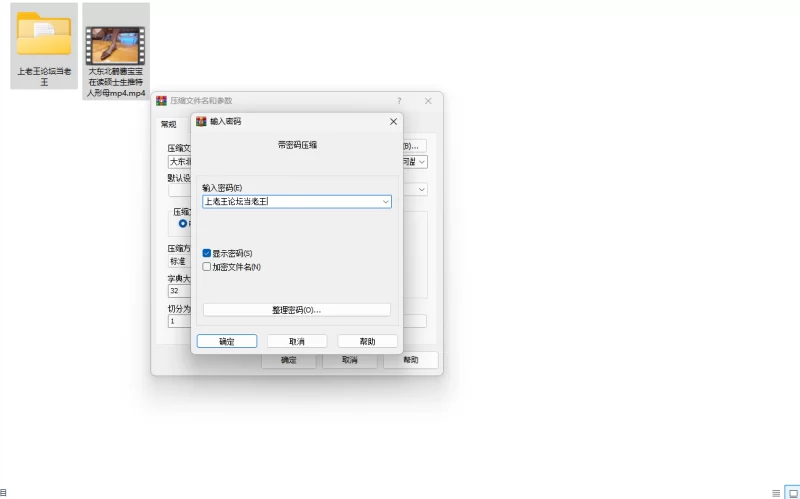Select the archive format radio button behind the dialog
Viewport: 800px width, 499px height.
click(x=183, y=223)
